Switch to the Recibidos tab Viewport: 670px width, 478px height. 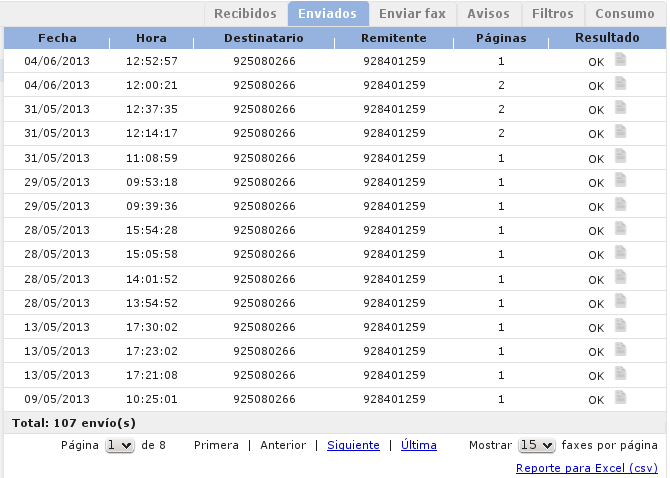(x=245, y=14)
